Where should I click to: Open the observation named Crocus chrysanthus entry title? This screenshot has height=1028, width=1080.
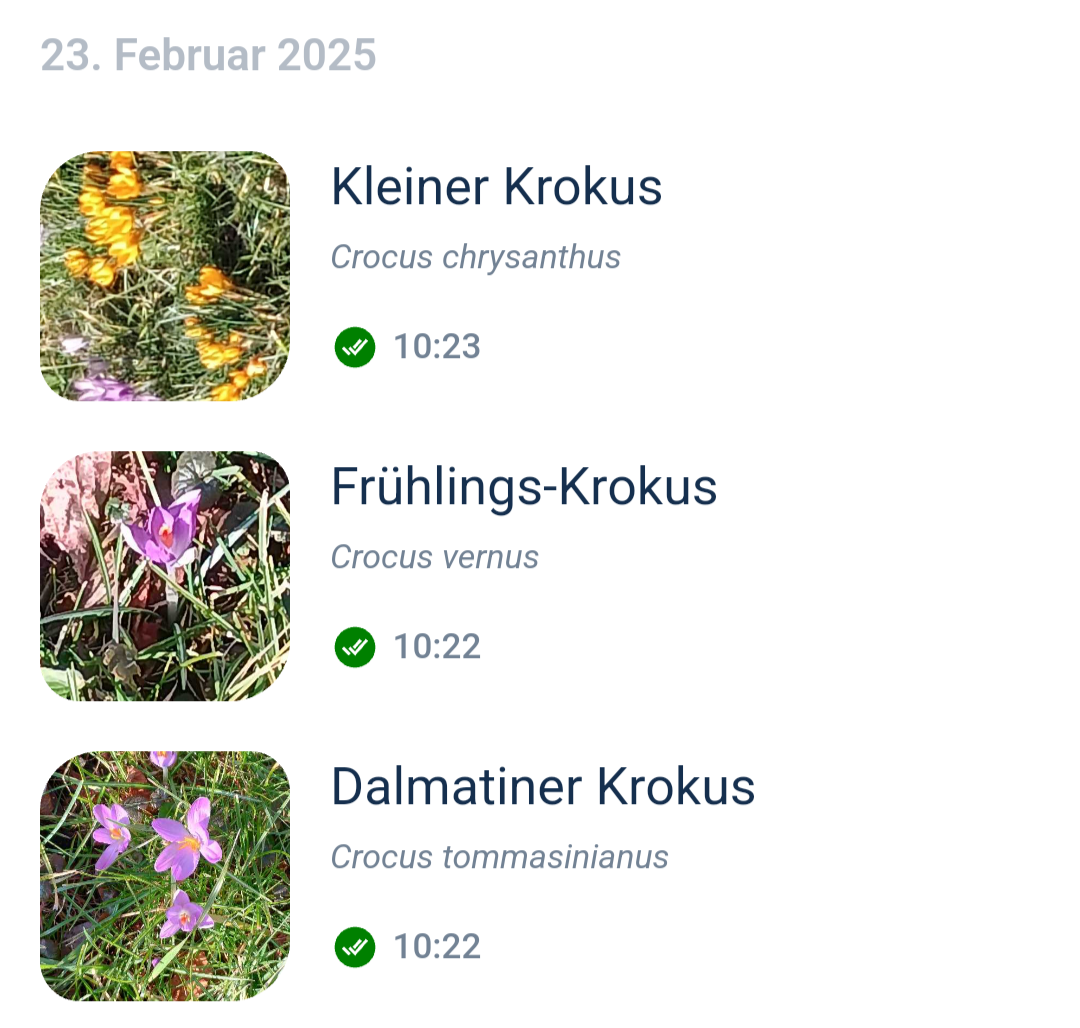click(x=496, y=187)
